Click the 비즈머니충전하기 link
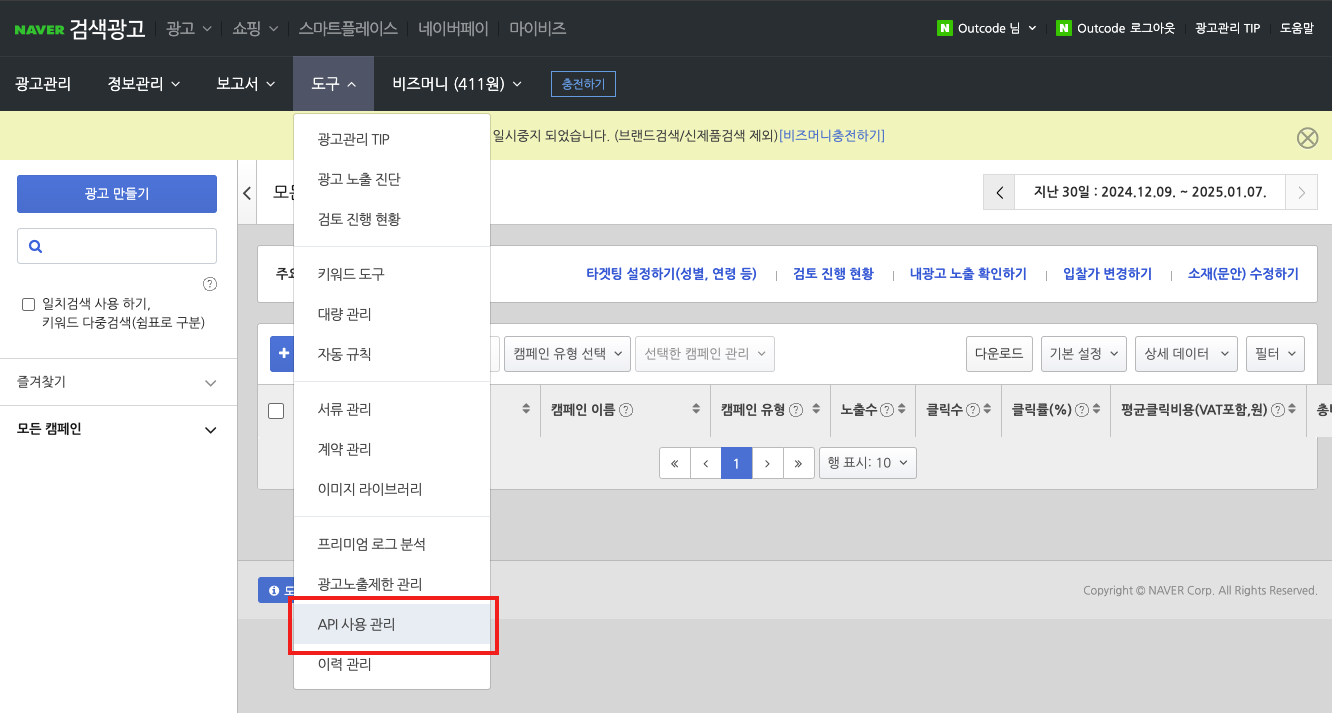 pyautogui.click(x=831, y=135)
